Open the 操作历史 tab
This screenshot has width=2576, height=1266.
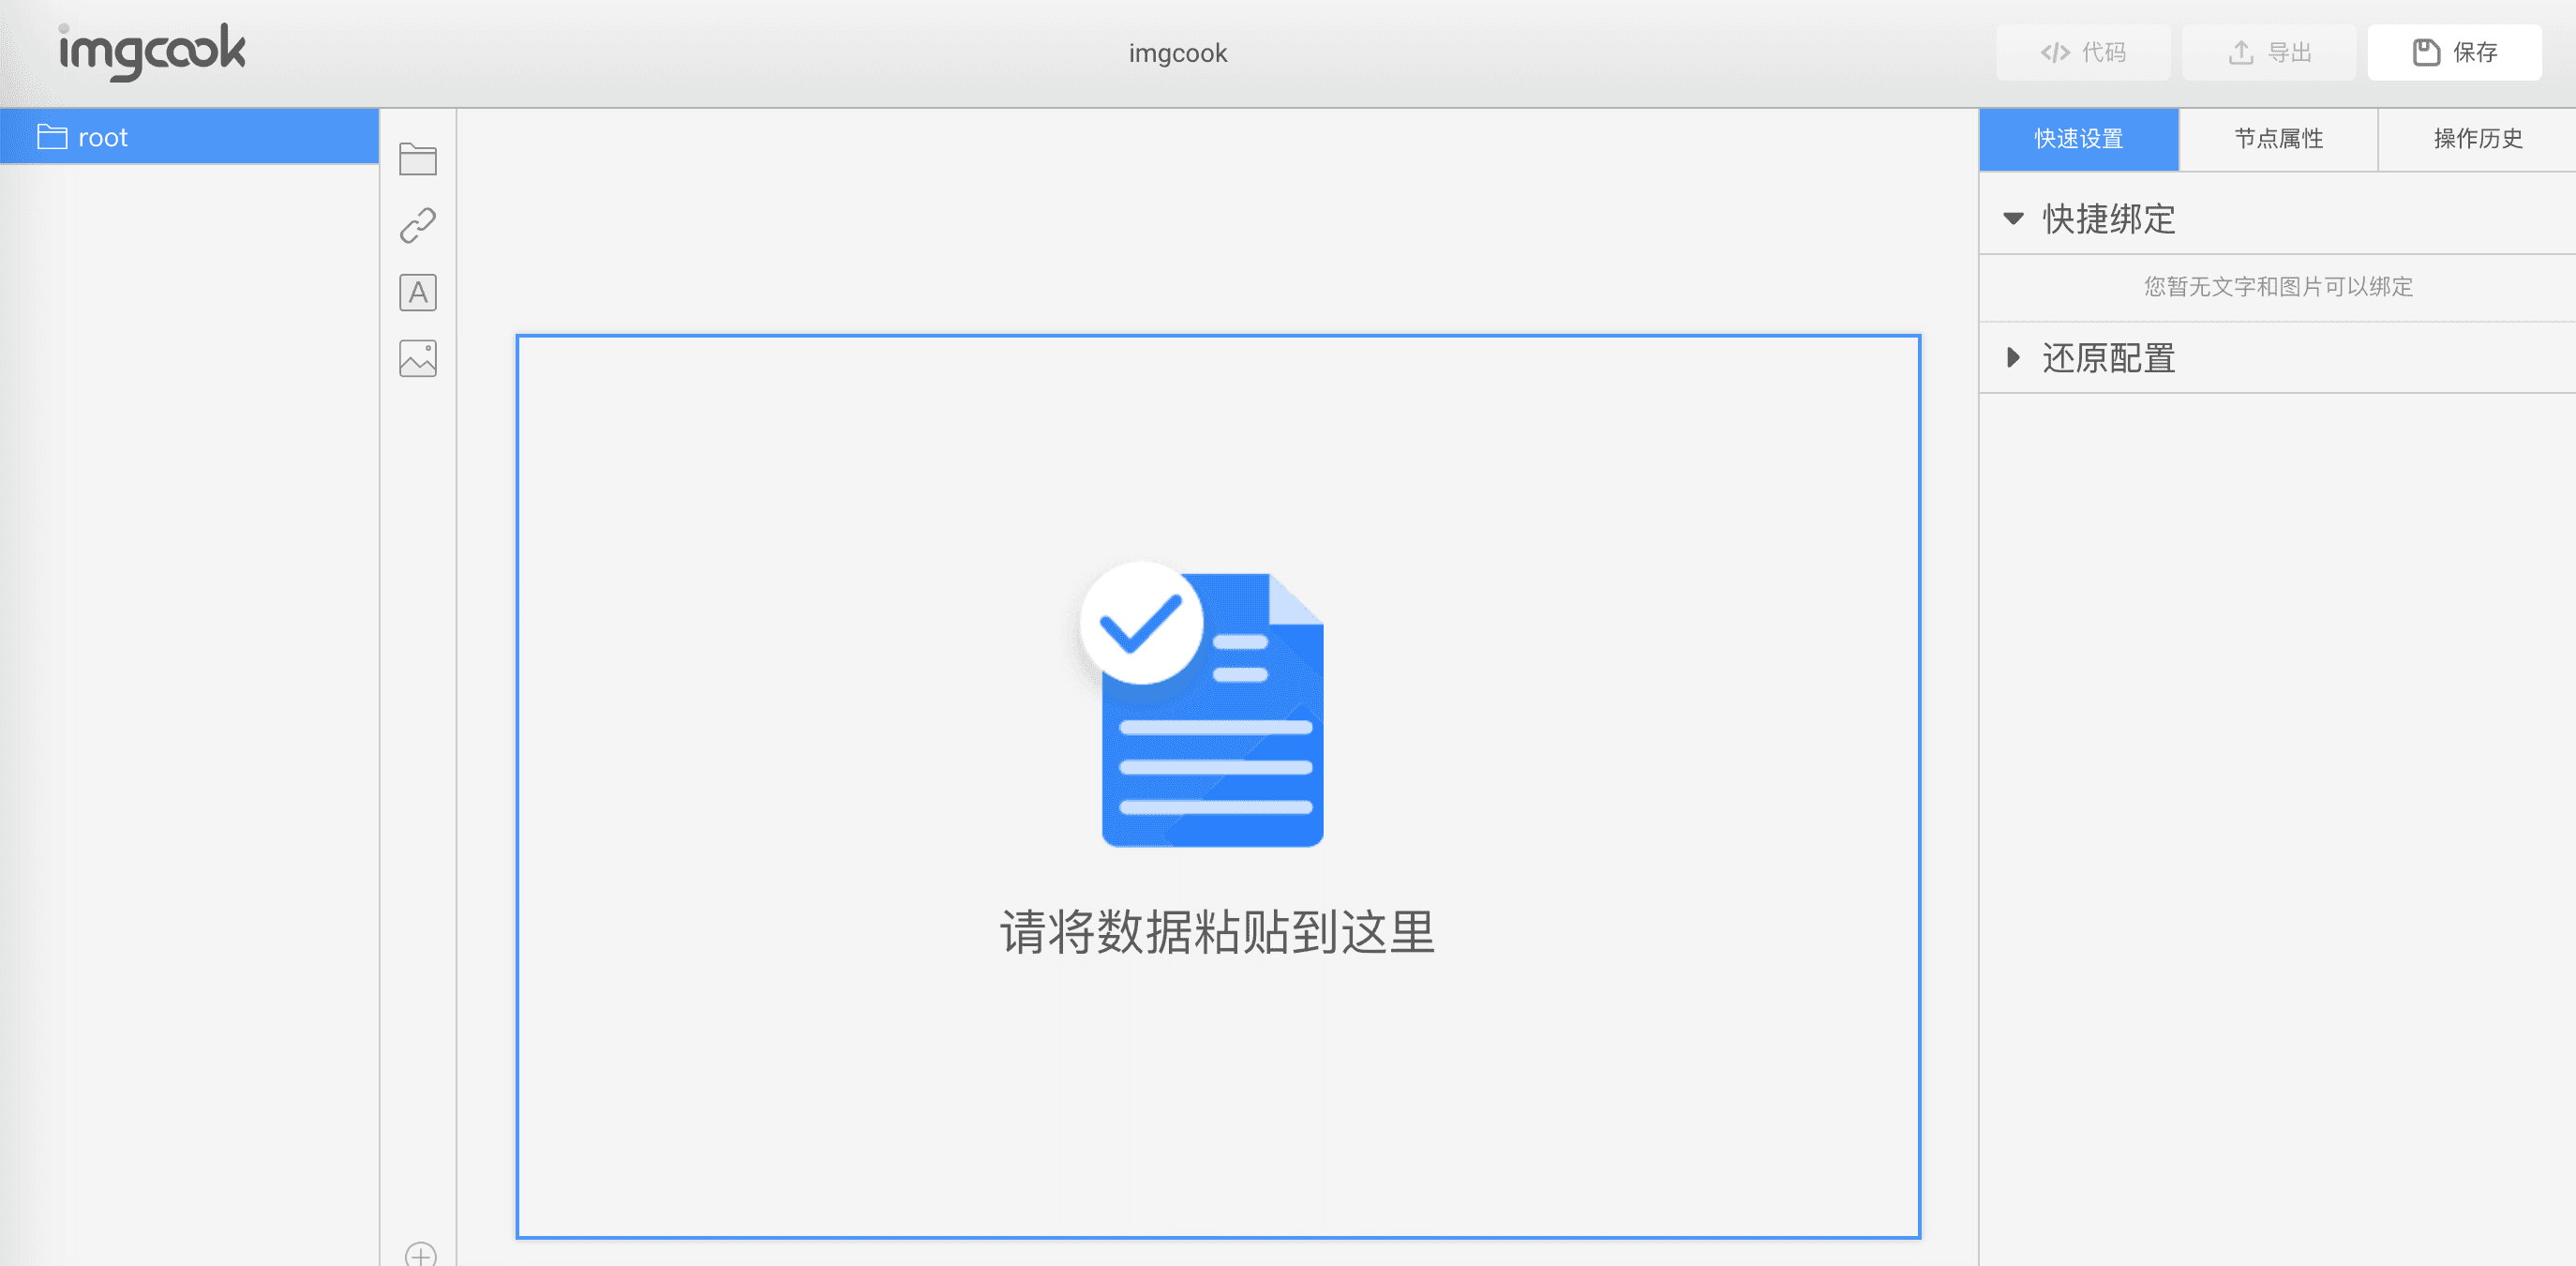click(2476, 139)
